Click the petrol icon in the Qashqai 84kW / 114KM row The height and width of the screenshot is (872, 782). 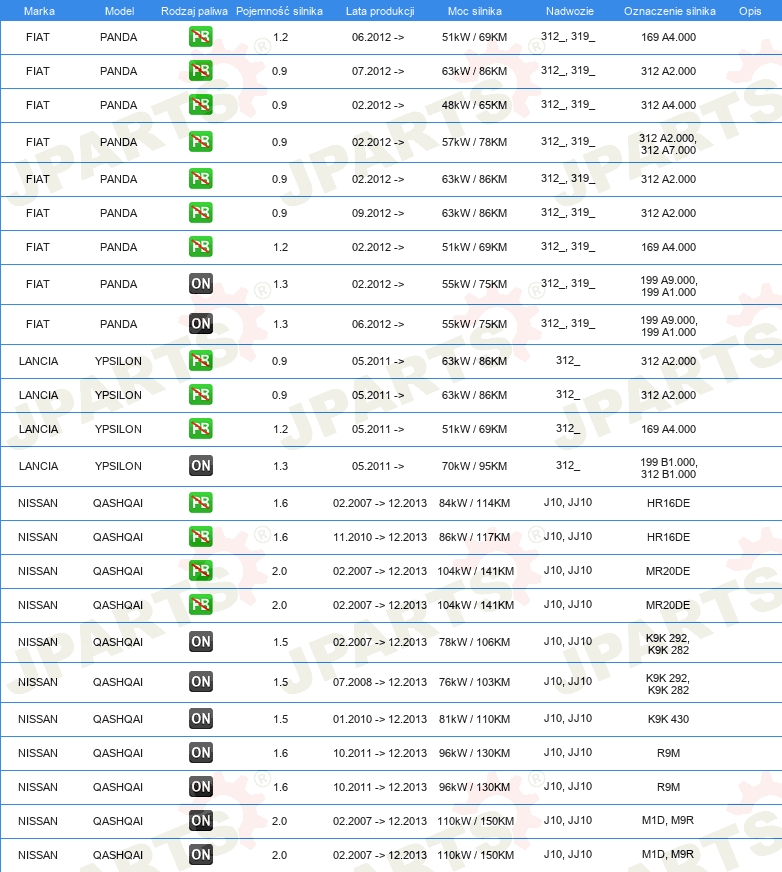click(200, 503)
